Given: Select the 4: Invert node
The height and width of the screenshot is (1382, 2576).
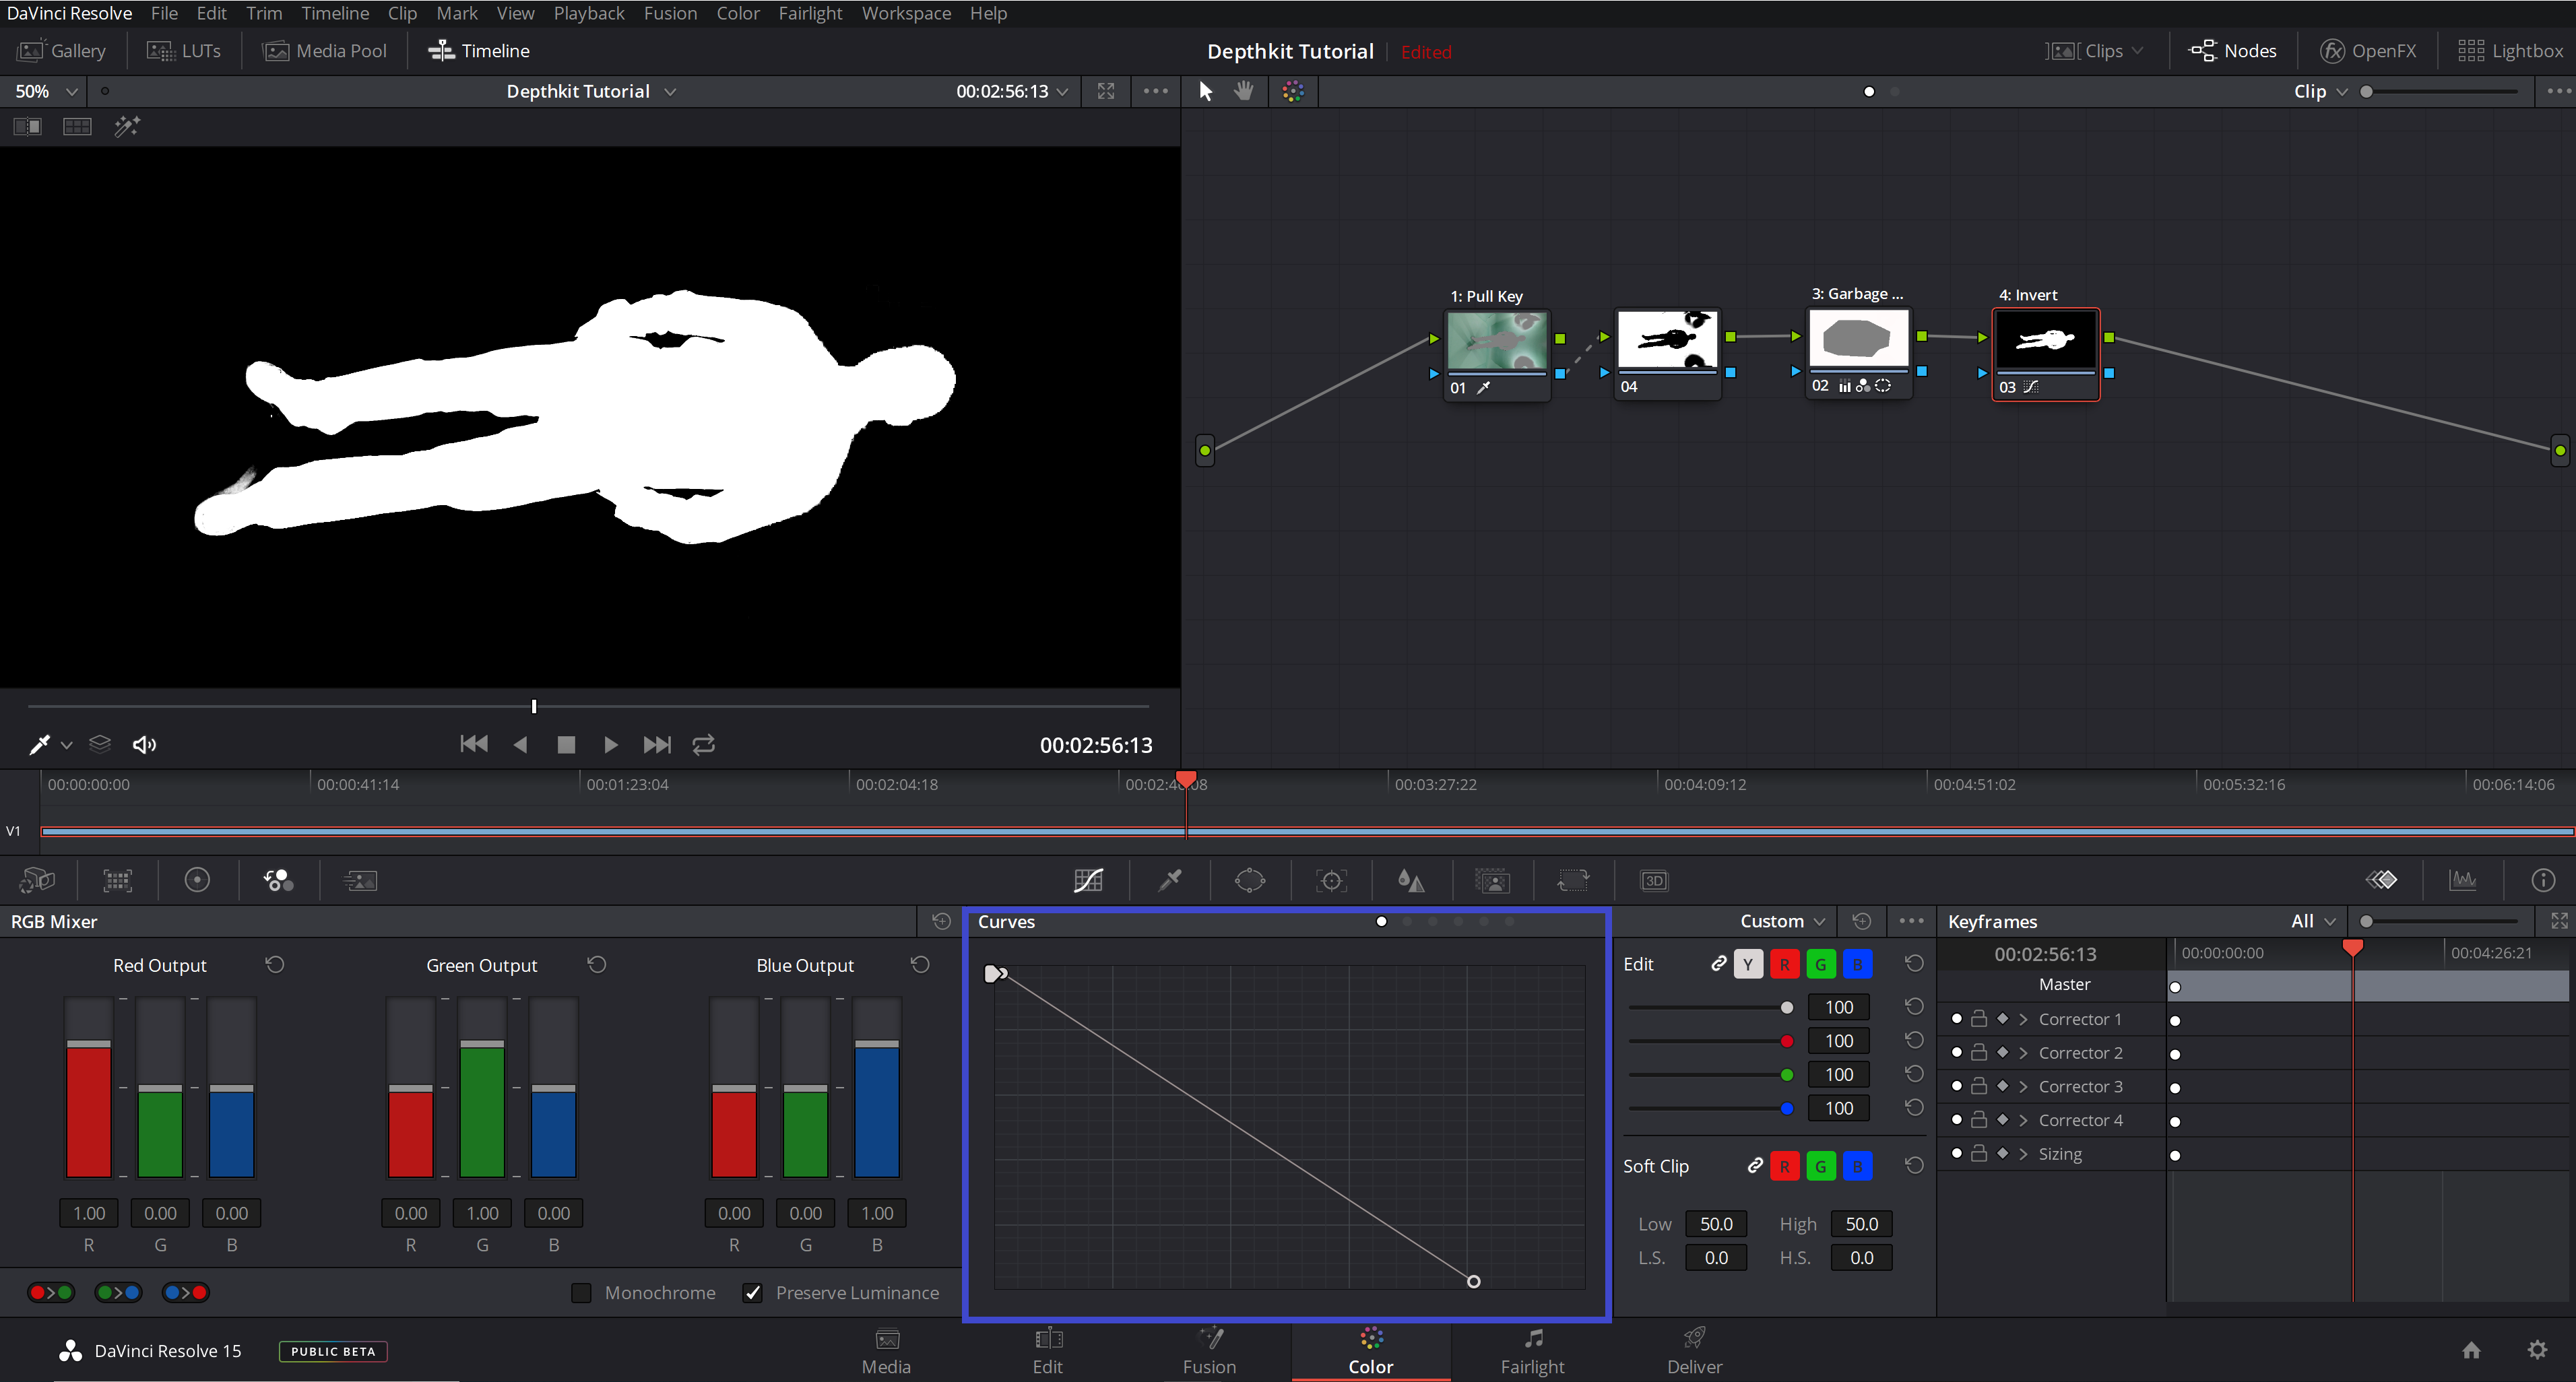Looking at the screenshot, I should pyautogui.click(x=2045, y=354).
